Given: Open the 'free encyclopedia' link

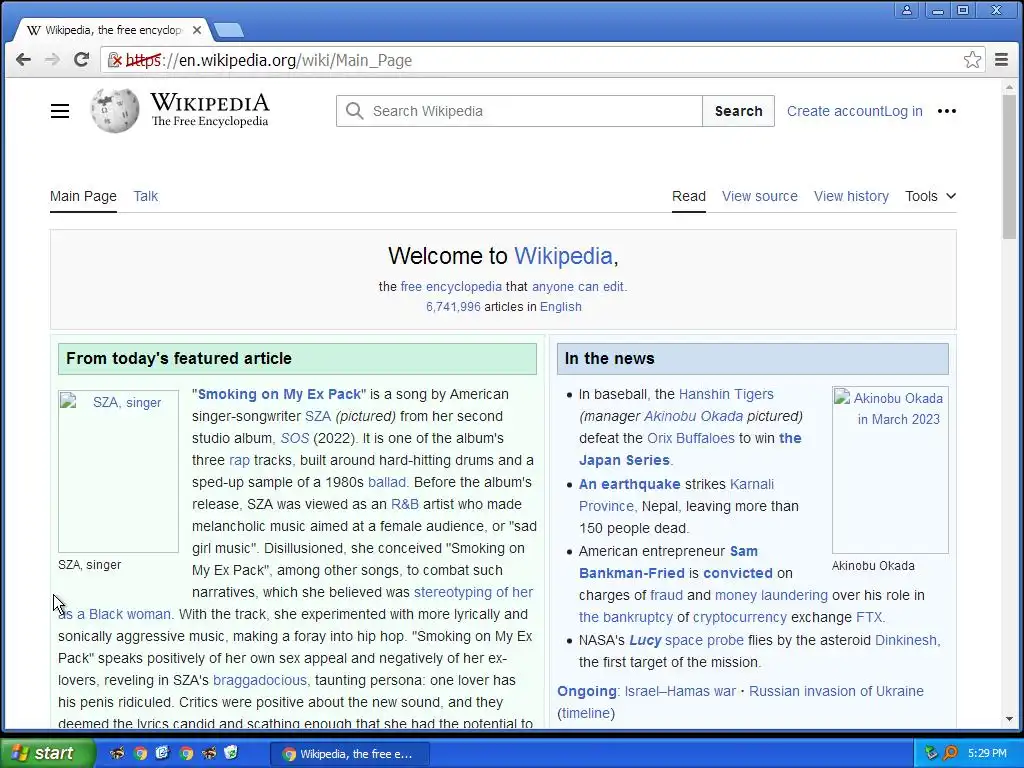Looking at the screenshot, I should 451,287.
